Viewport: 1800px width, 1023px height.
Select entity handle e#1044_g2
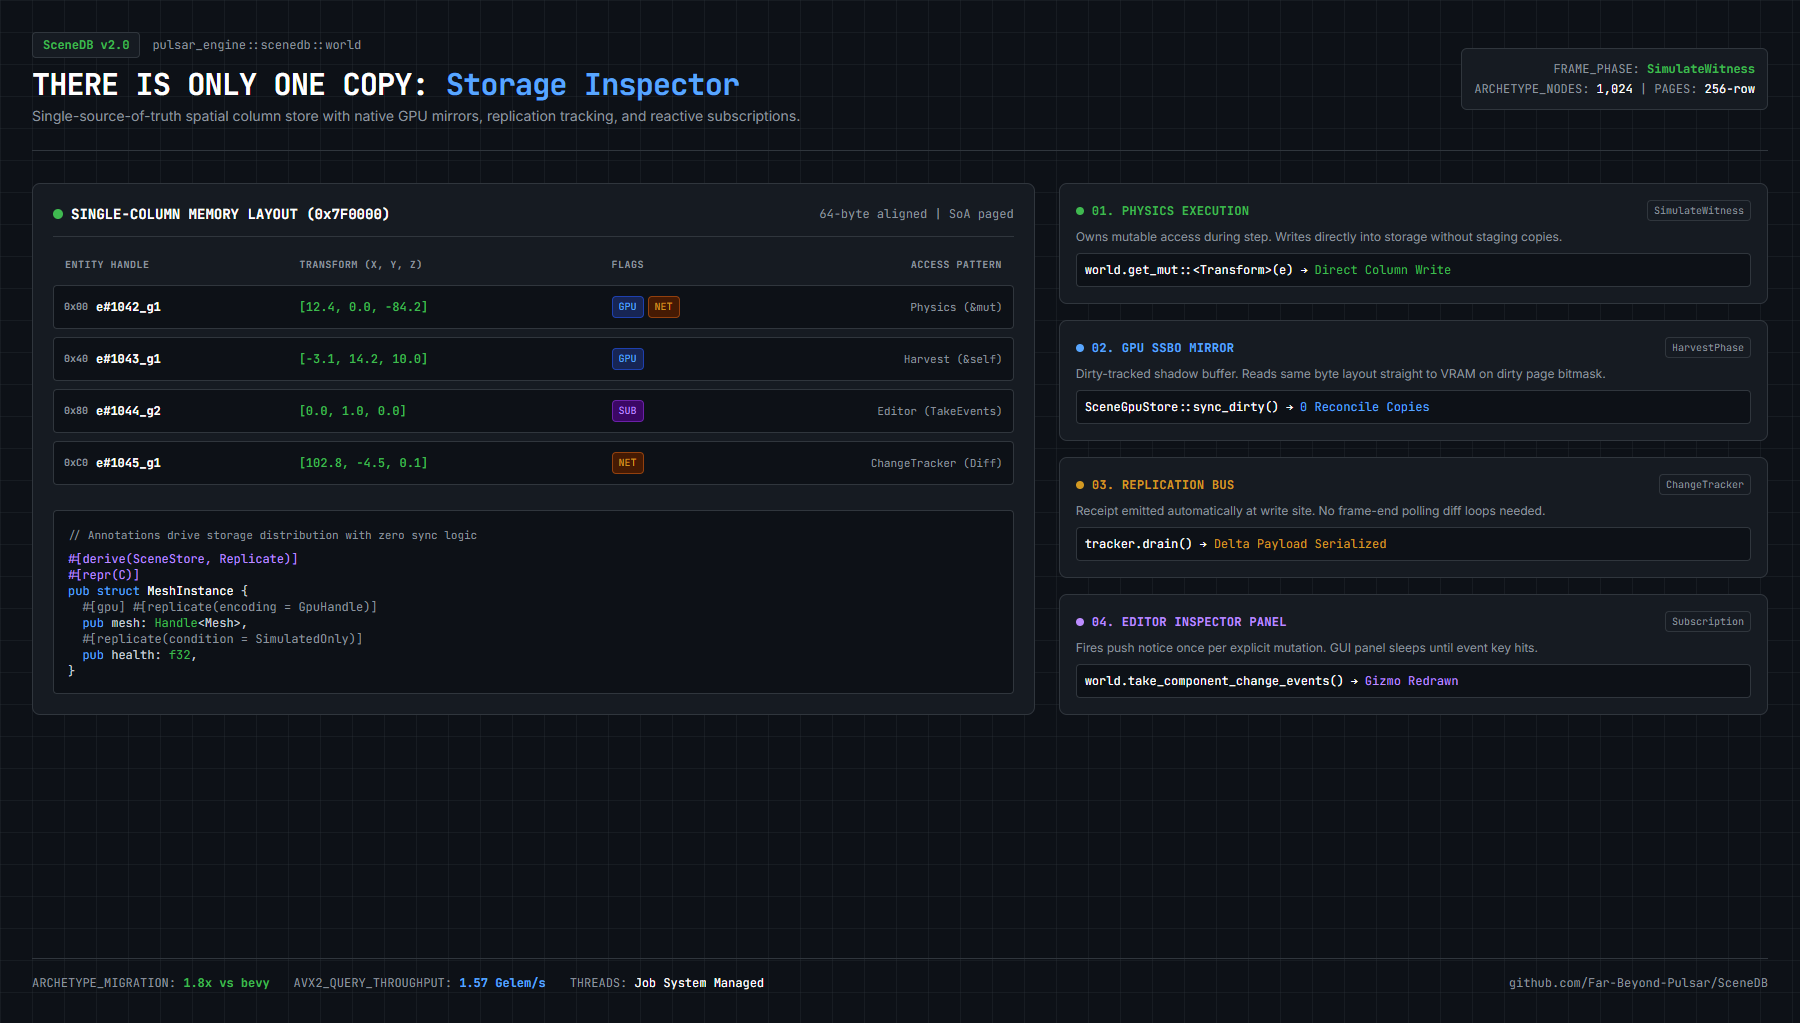pos(128,411)
